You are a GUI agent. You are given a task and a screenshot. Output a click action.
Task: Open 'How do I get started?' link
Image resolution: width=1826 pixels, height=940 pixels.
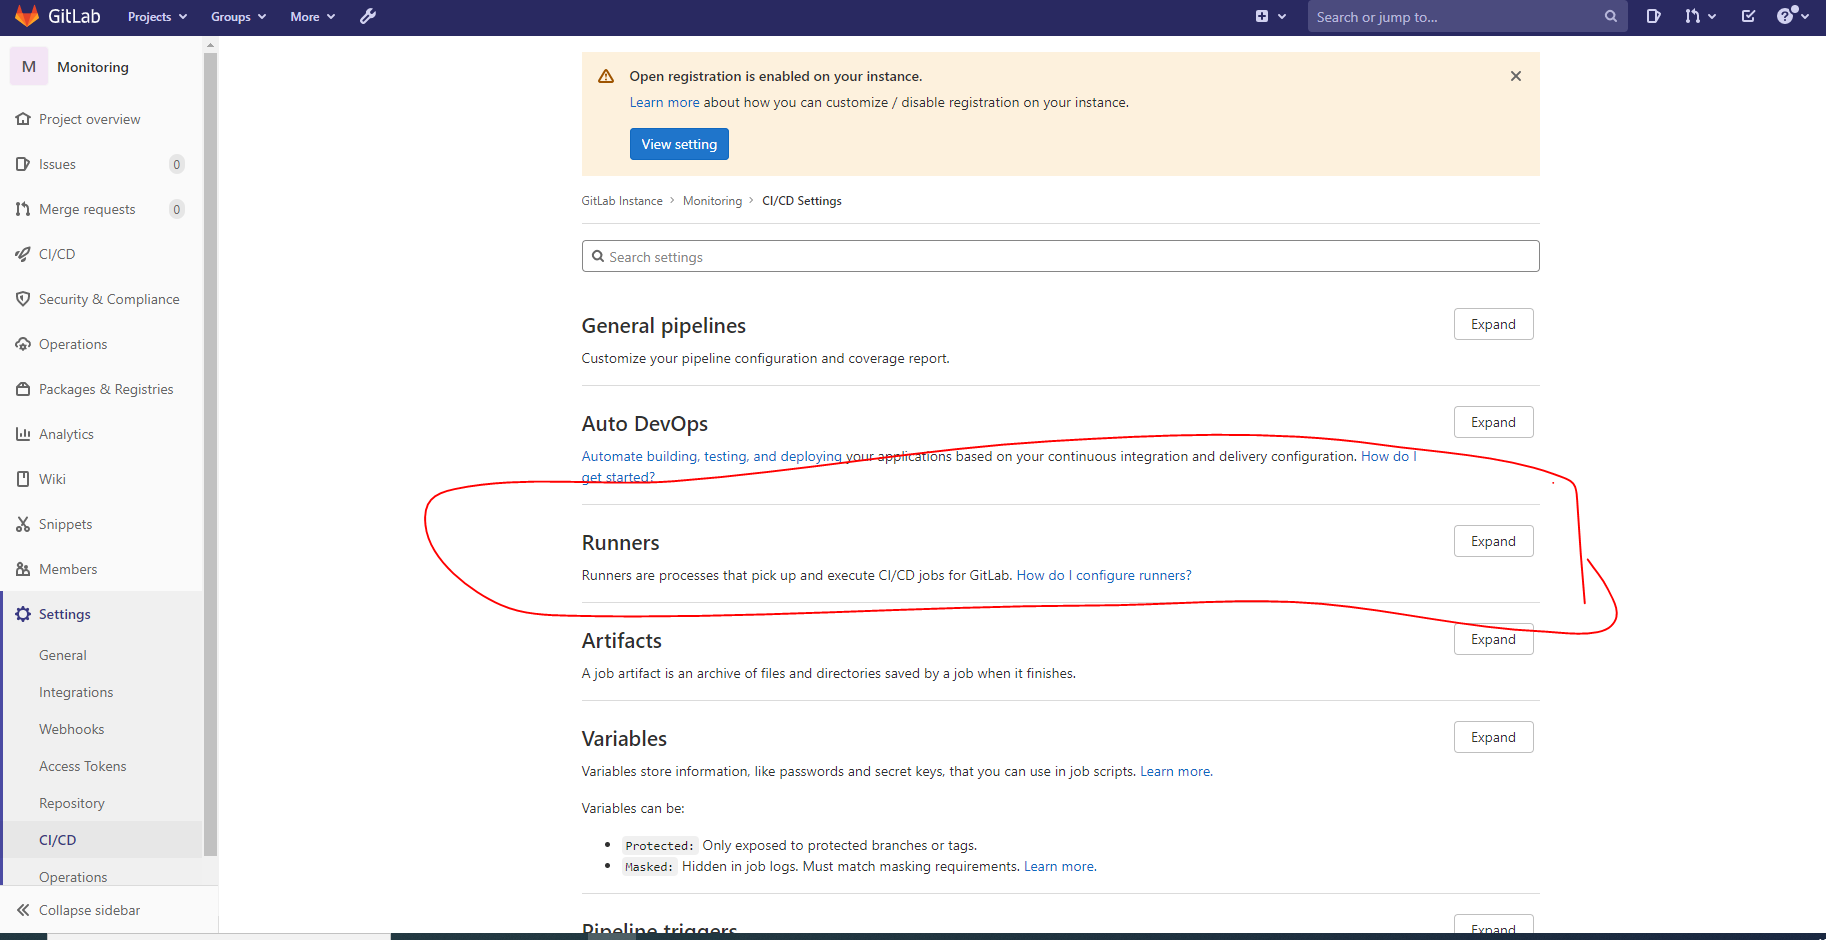pos(1389,456)
